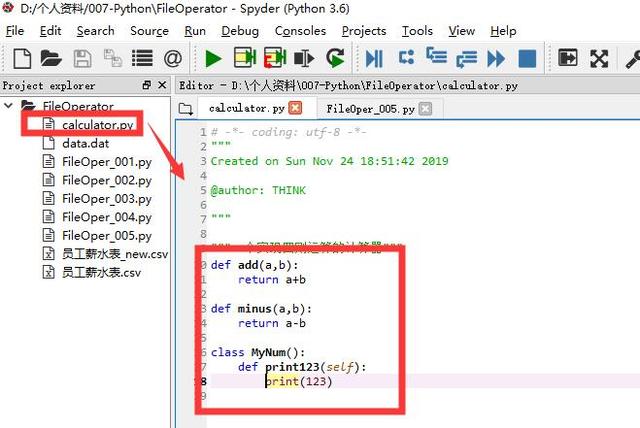Select 员工薪水表_new.csv in project explorer
Viewport: 640px width, 428px height.
tap(115, 254)
